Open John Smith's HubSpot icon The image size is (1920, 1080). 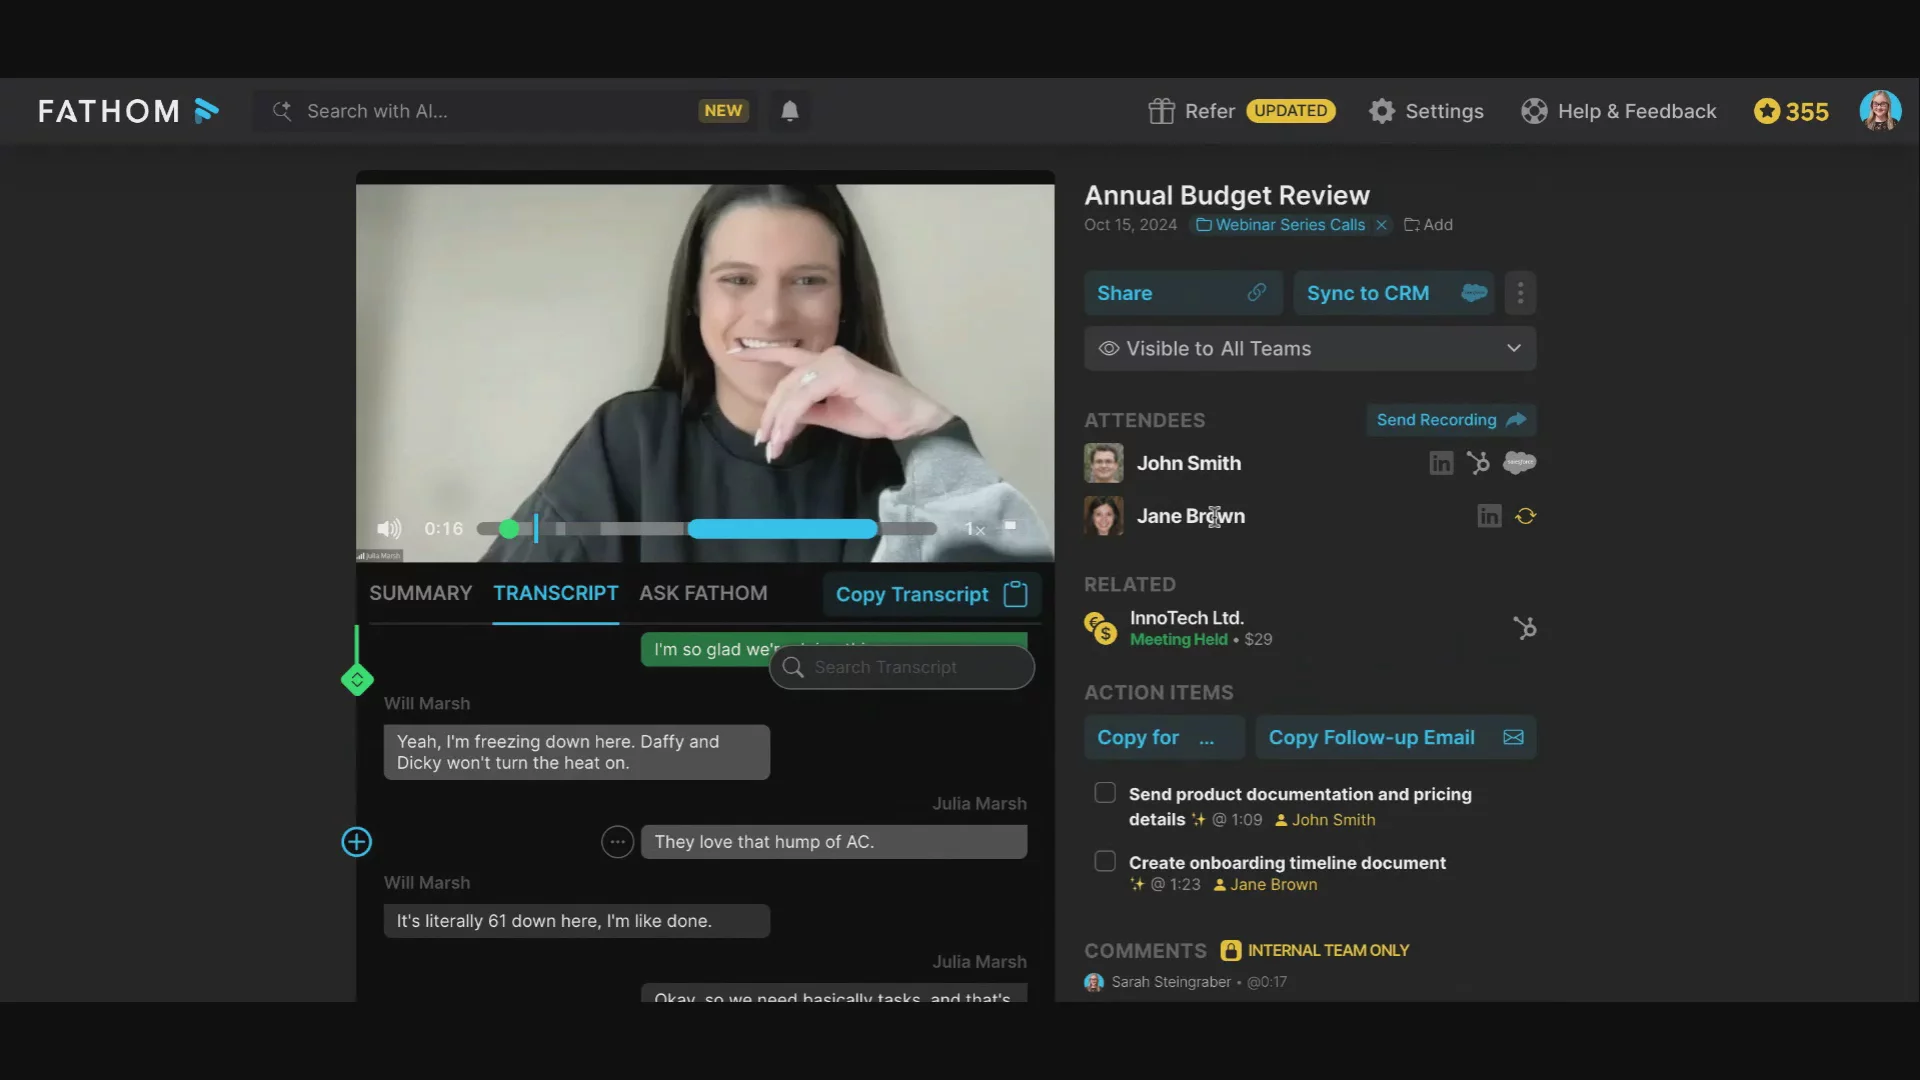coord(1478,463)
